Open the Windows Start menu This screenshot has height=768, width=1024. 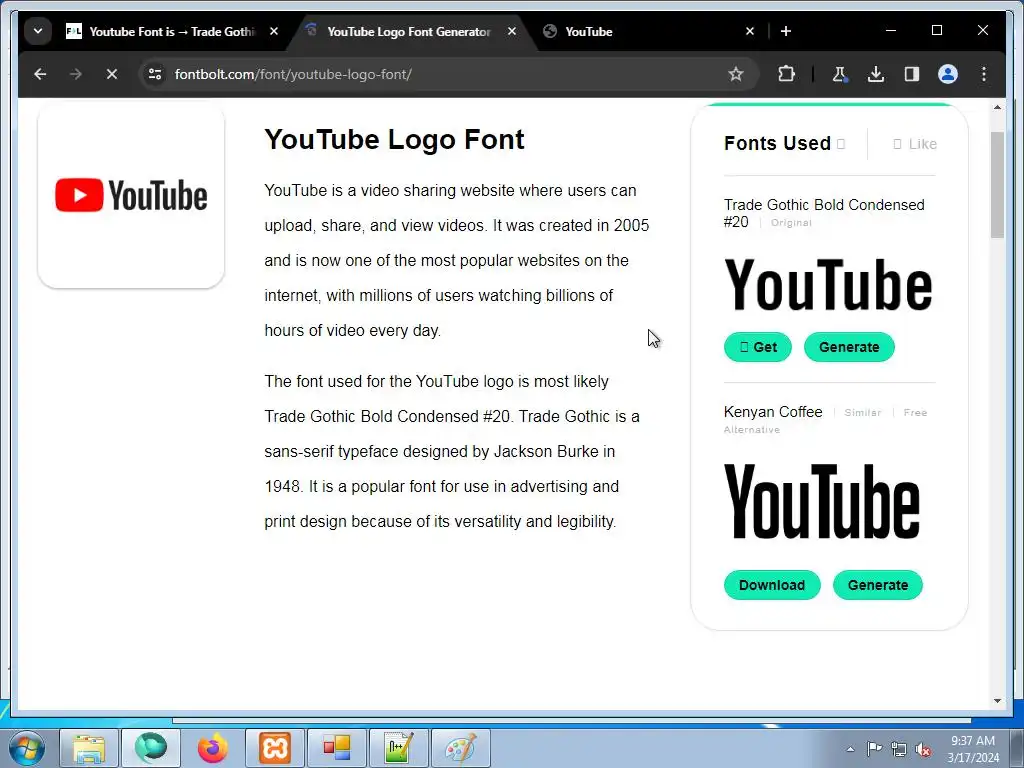[x=26, y=748]
